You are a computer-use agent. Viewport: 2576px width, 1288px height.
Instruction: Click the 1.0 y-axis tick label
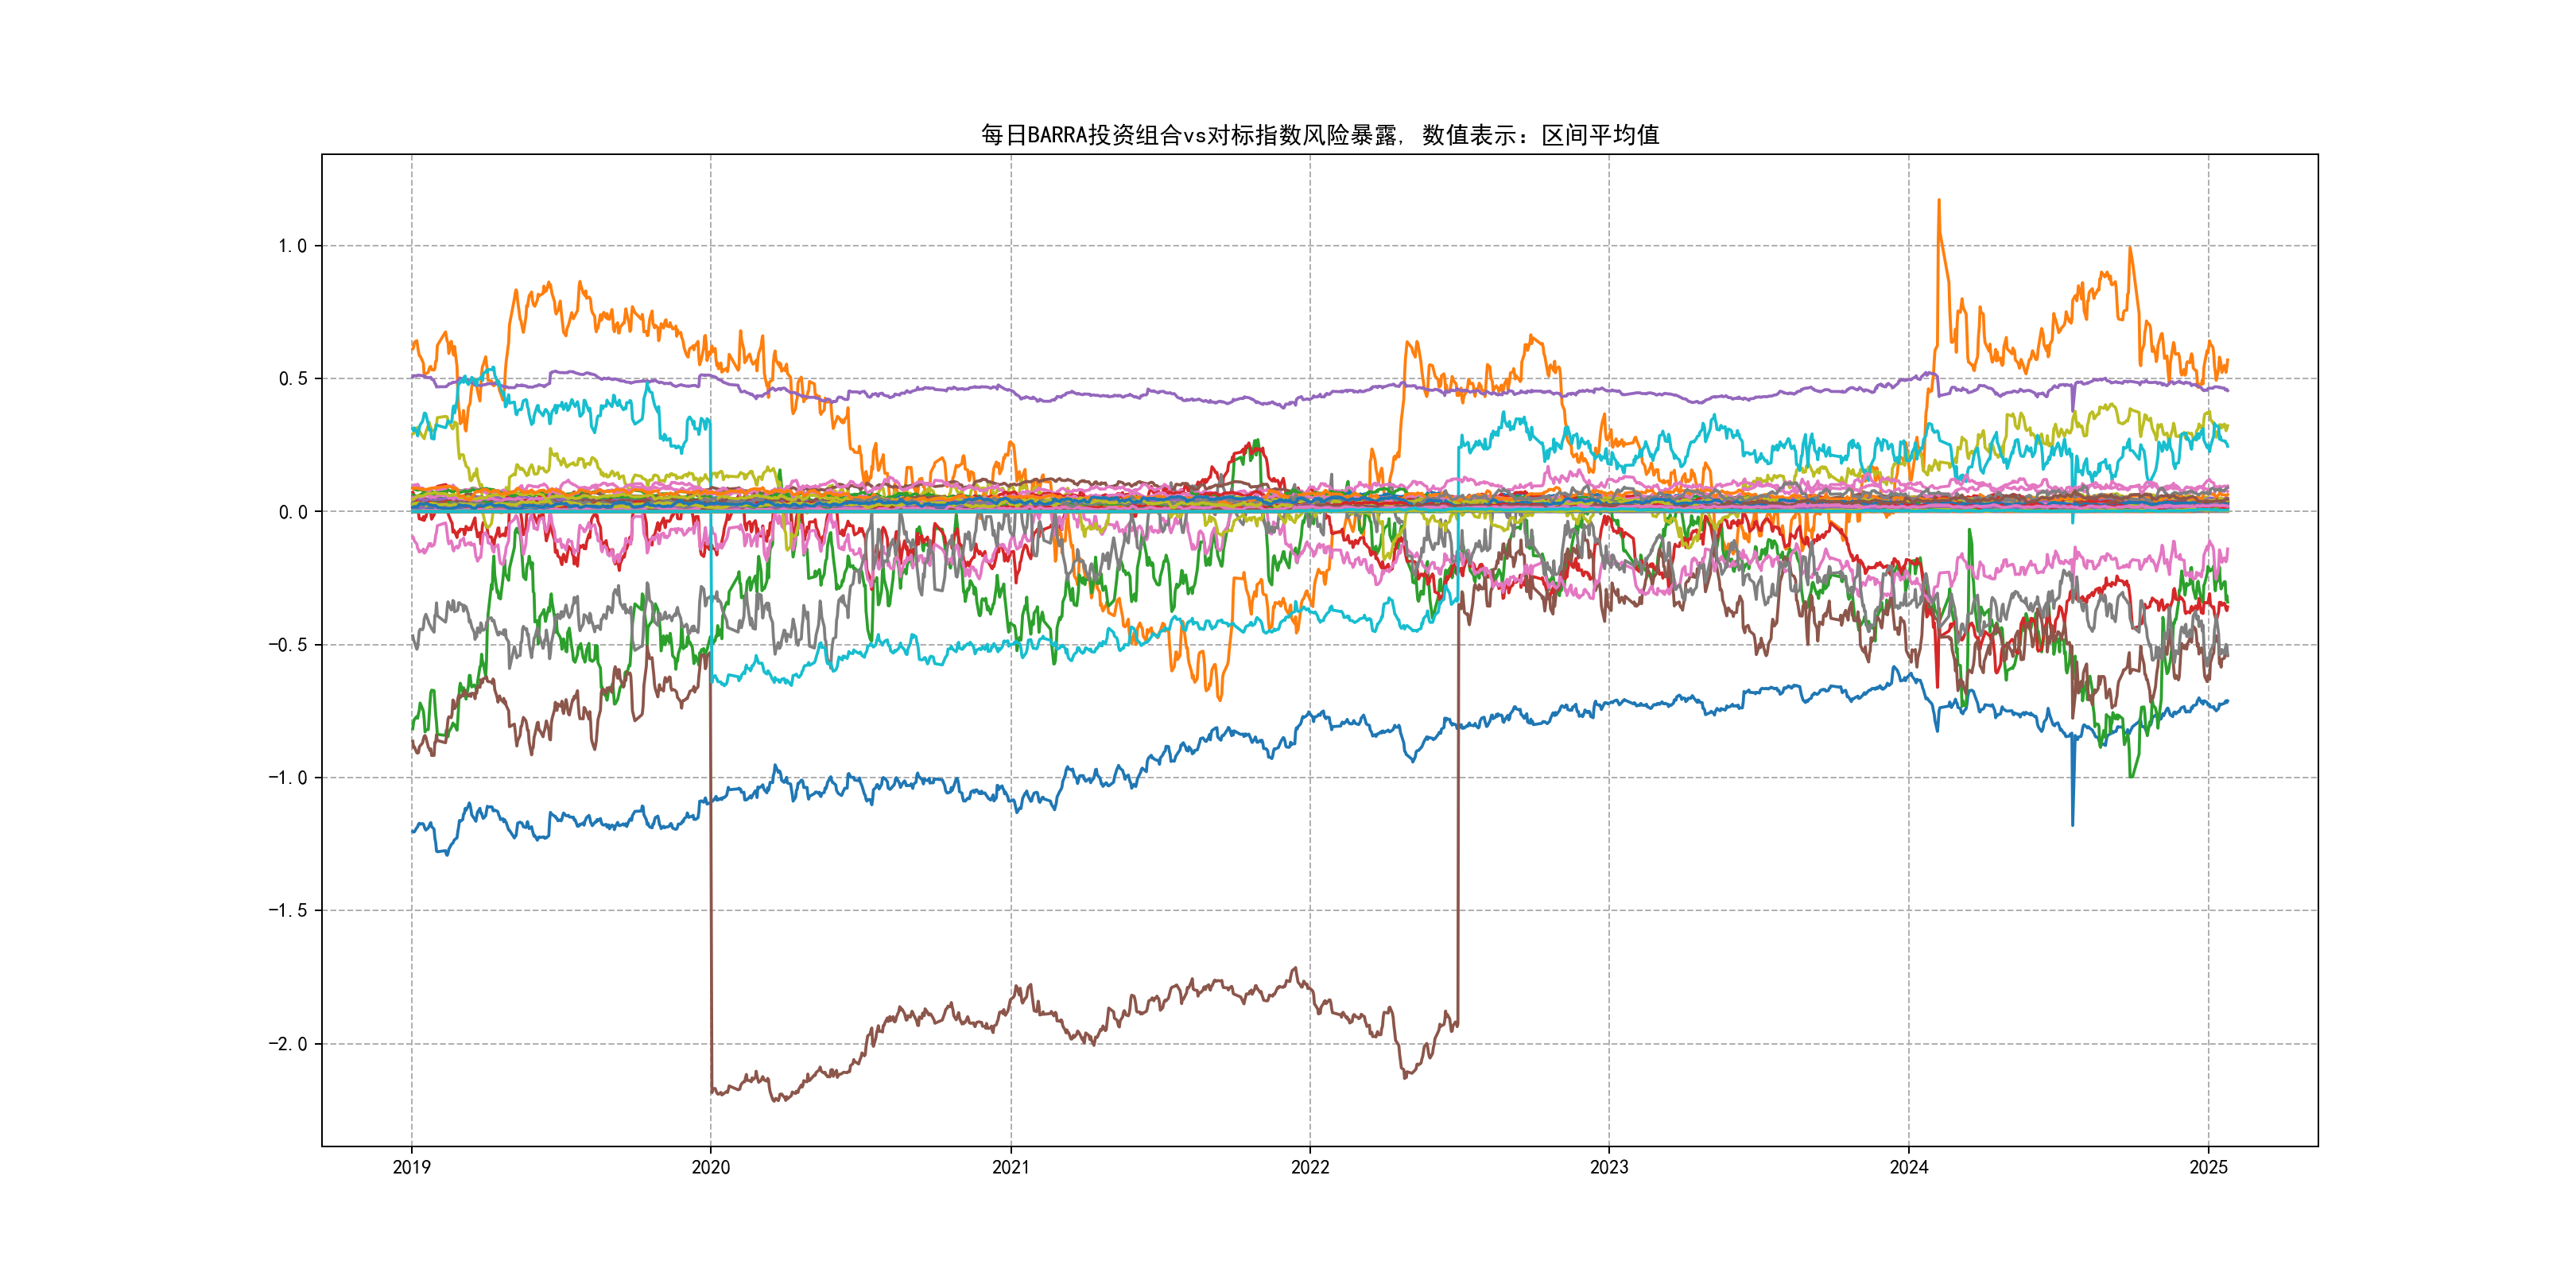click(x=292, y=246)
